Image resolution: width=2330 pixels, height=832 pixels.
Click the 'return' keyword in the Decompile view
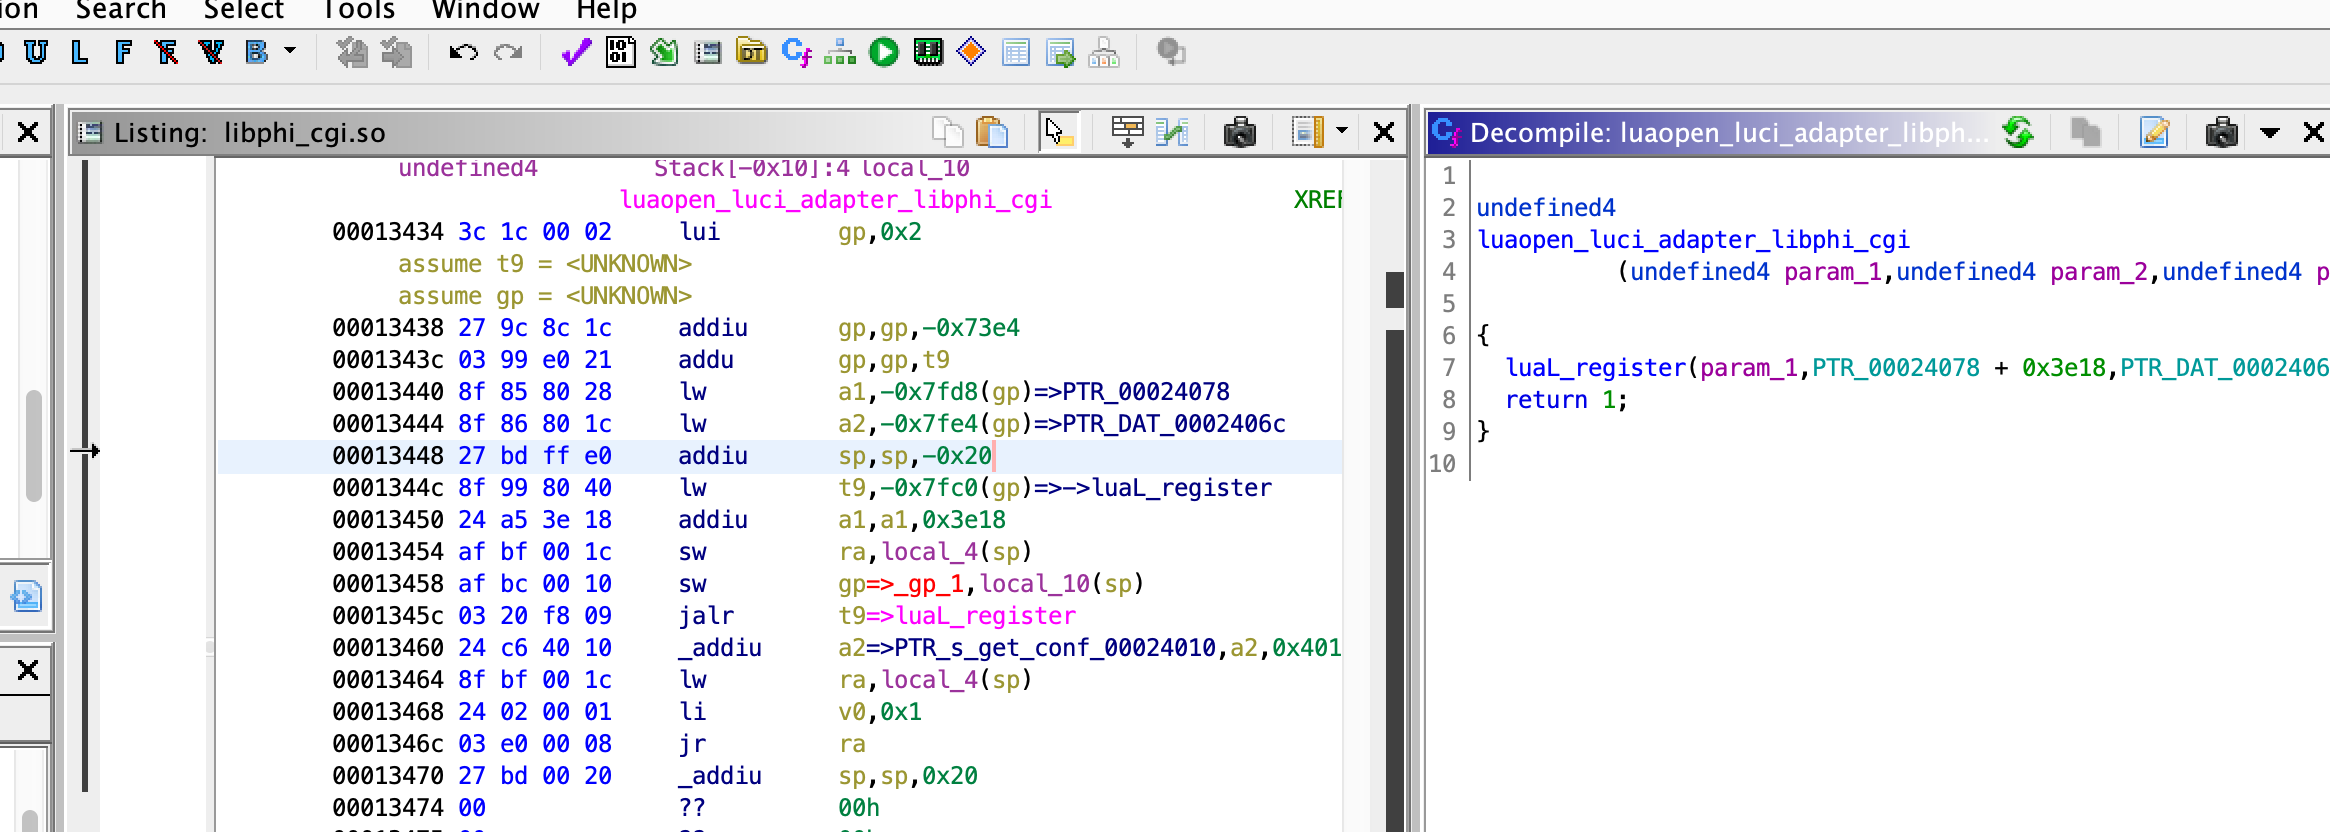(1547, 400)
